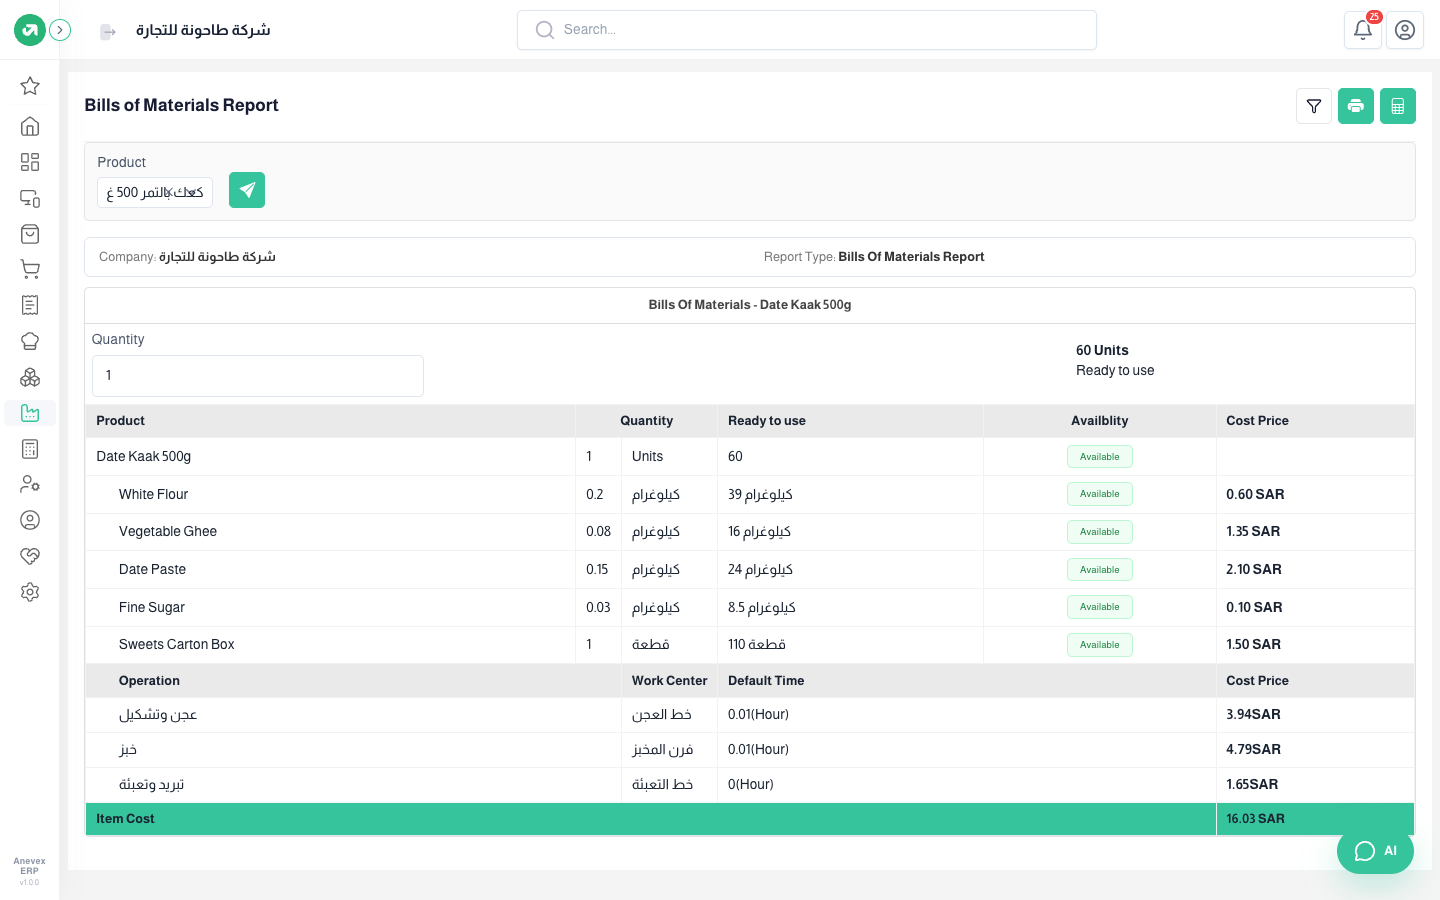Open the inventory boxes icon in sidebar
1440x900 pixels.
tap(30, 377)
